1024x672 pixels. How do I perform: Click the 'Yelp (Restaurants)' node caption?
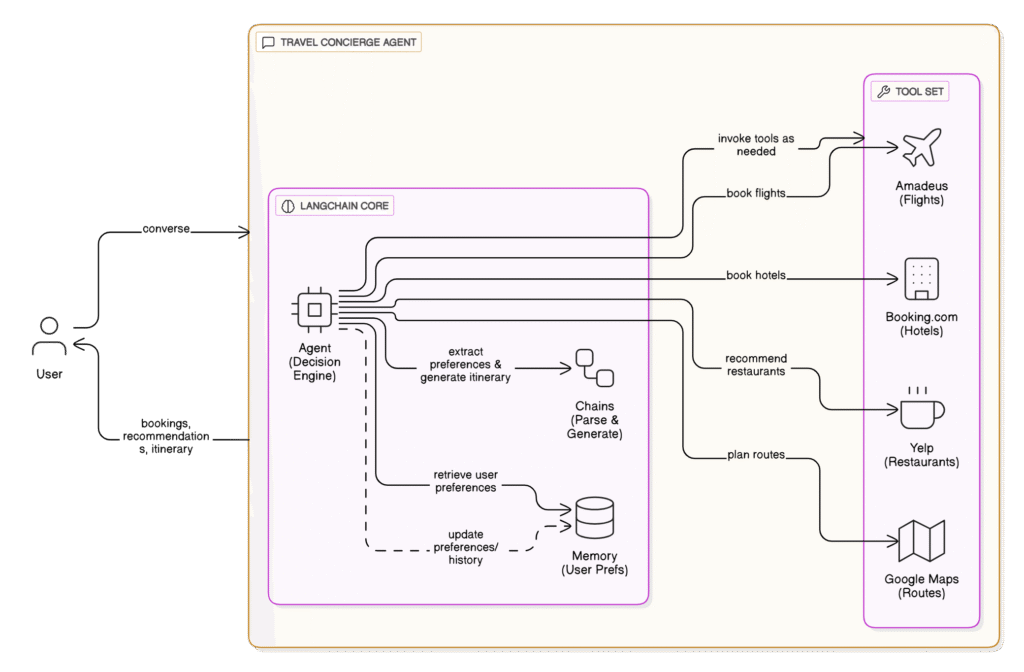pos(921,455)
